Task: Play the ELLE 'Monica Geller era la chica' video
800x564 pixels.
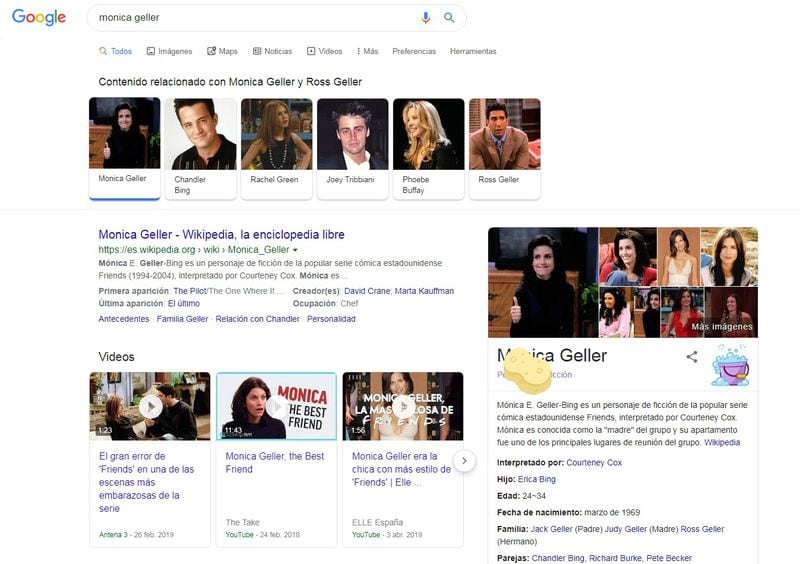Action: [403, 406]
